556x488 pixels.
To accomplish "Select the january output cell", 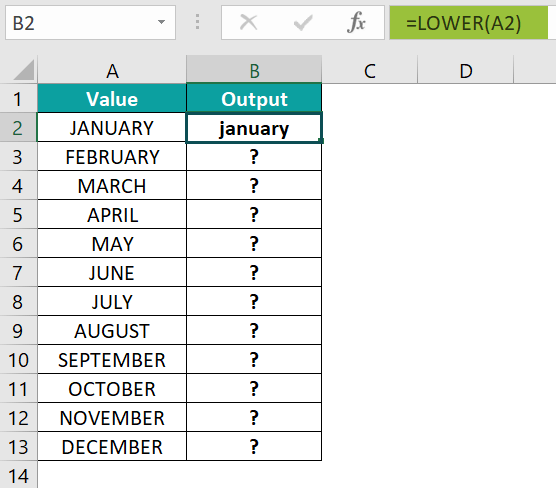I will pyautogui.click(x=254, y=128).
